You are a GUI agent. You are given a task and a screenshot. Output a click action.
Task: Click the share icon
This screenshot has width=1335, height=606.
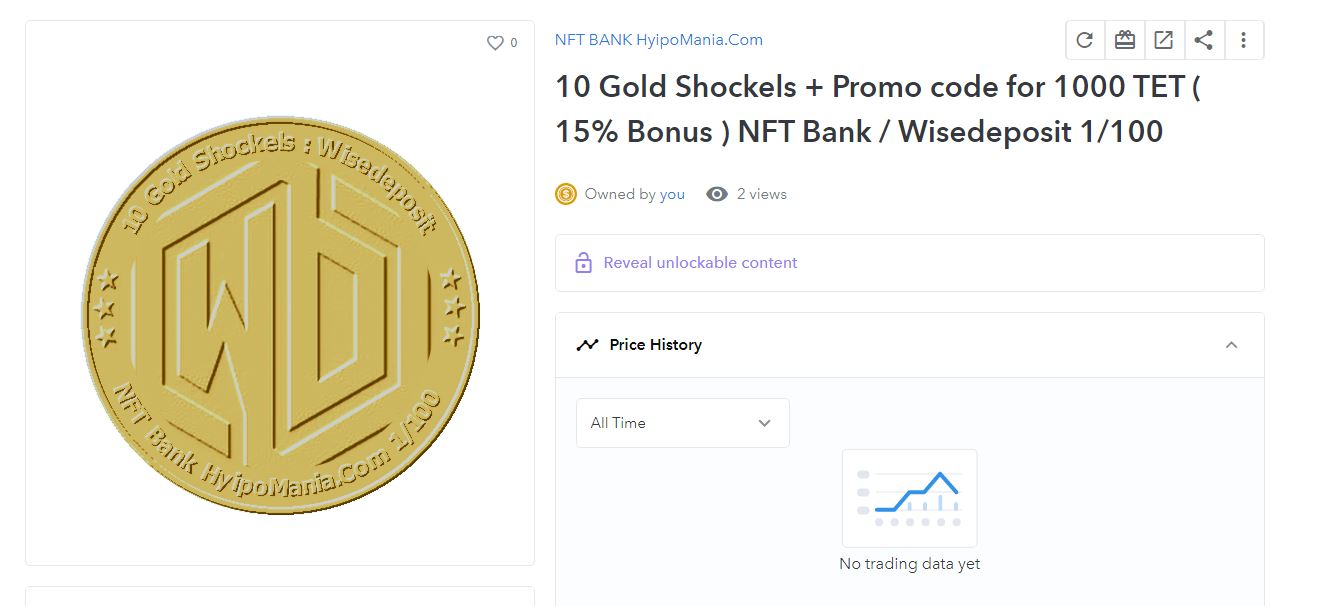click(x=1204, y=40)
